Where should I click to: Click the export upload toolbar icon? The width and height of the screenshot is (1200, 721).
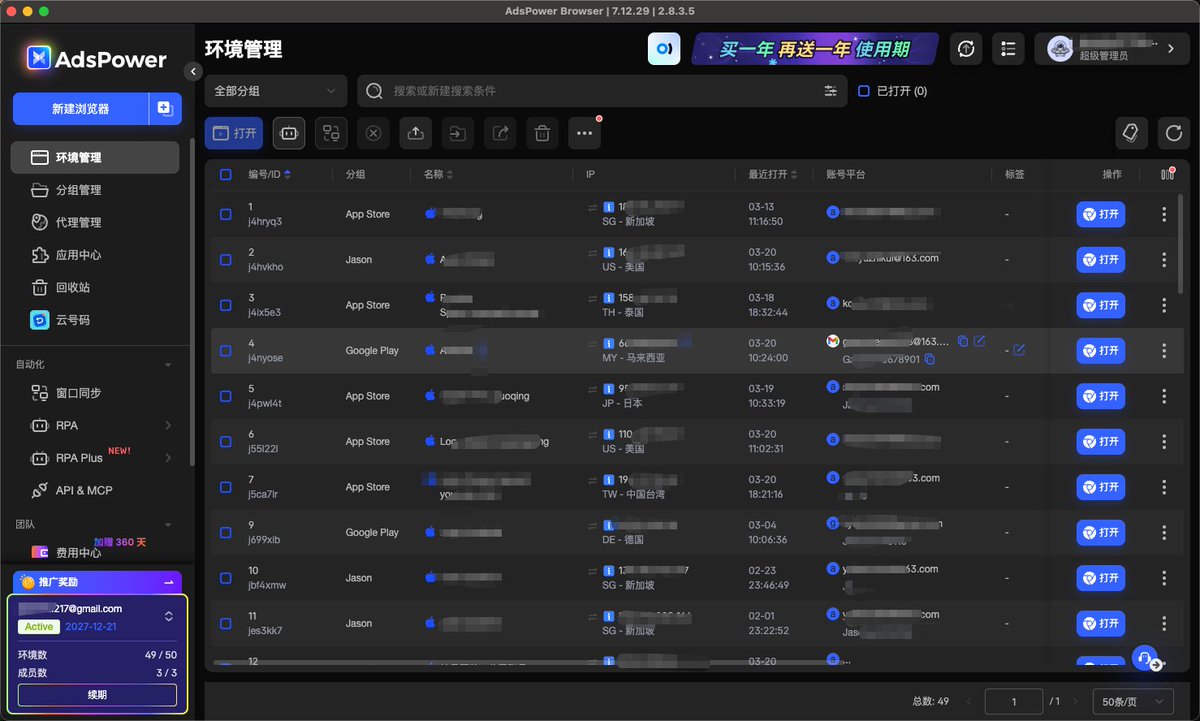click(x=415, y=132)
